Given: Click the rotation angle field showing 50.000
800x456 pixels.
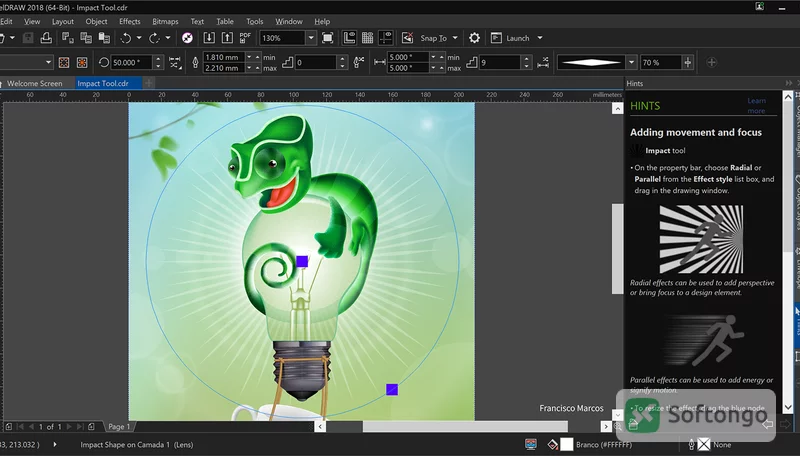Looking at the screenshot, I should (x=132, y=63).
